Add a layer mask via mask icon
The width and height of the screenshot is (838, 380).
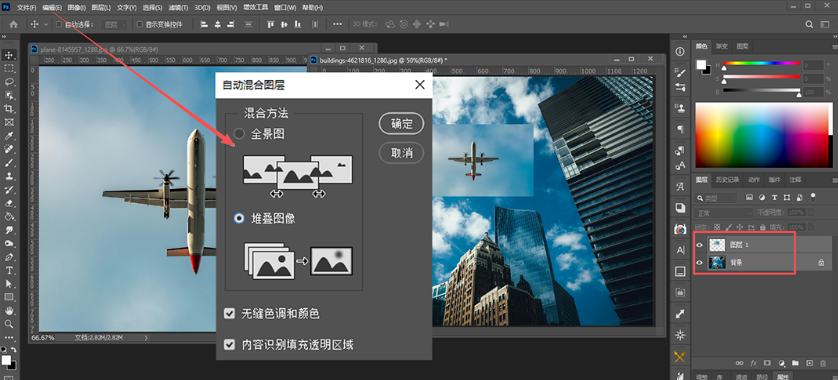pos(767,363)
